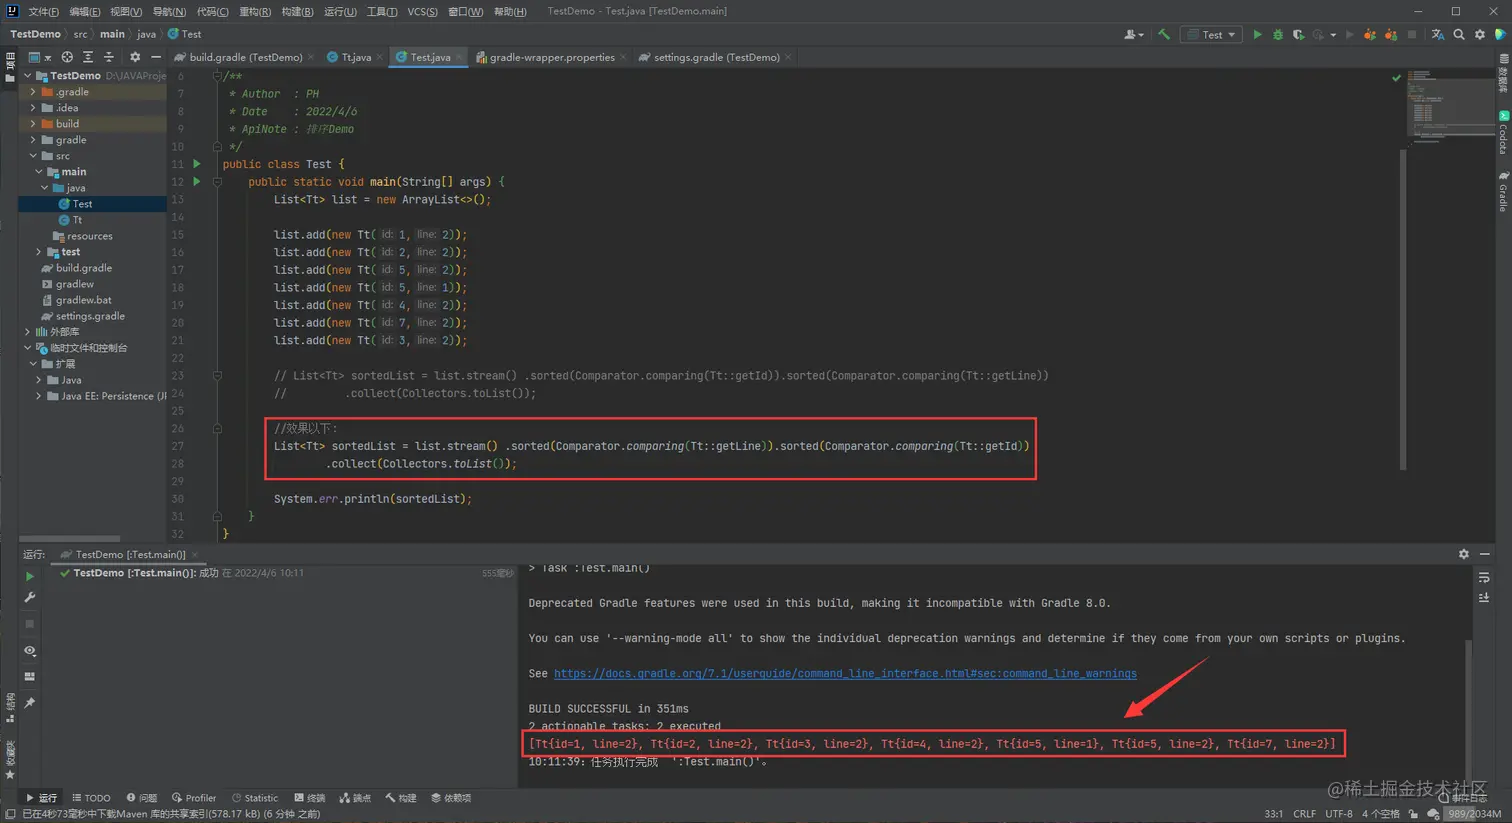Image resolution: width=1512 pixels, height=823 pixels.
Task: Click the collapse all icon in Project panel
Action: click(x=109, y=57)
